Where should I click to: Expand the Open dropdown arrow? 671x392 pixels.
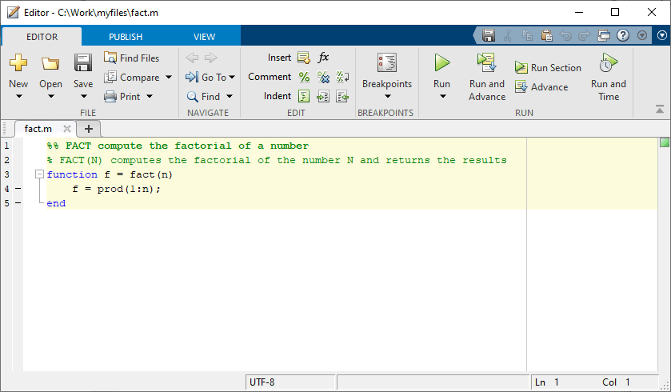51,96
